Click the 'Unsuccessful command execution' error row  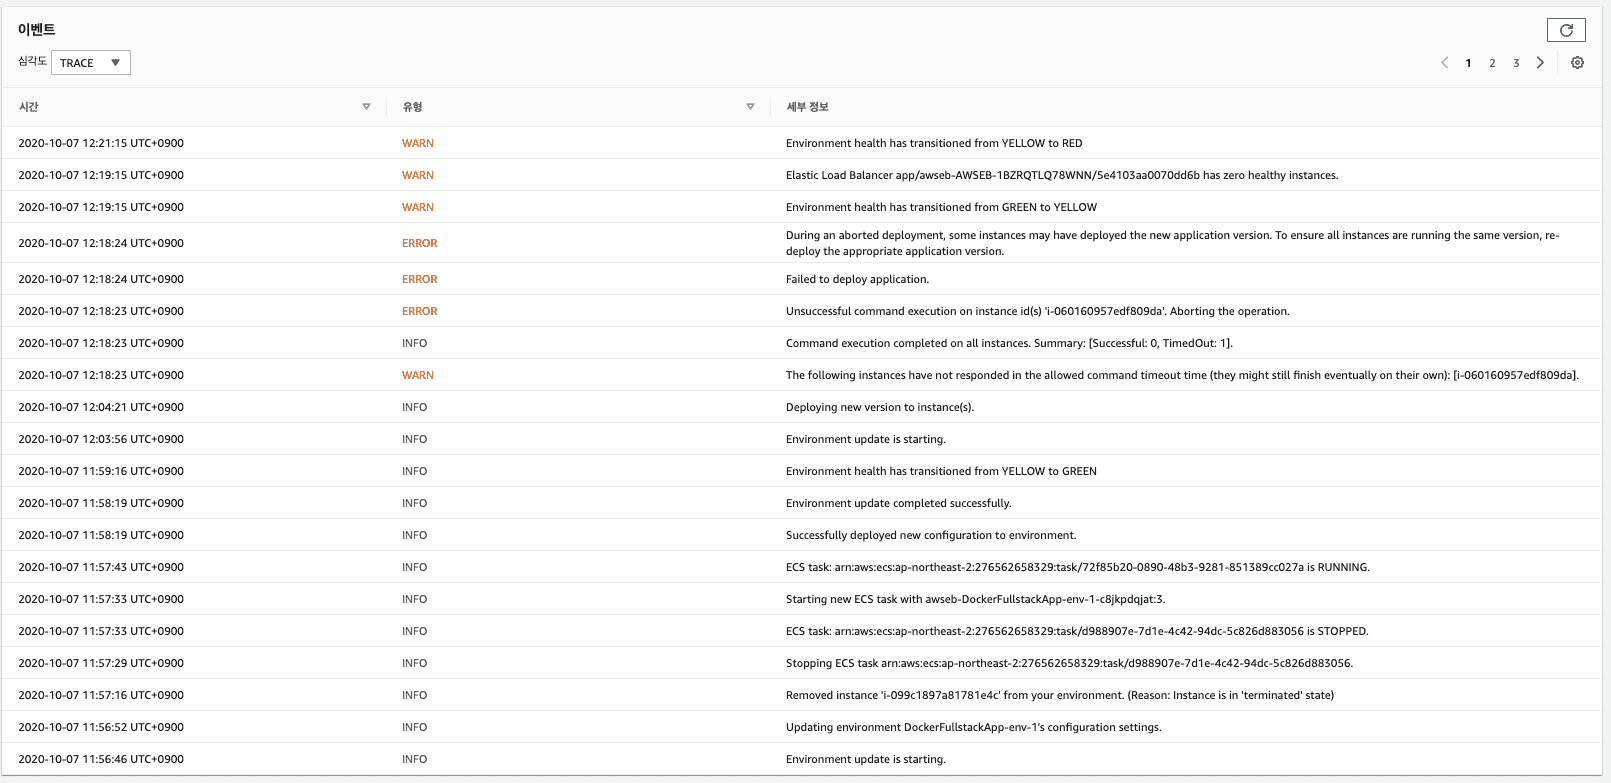pyautogui.click(x=1037, y=311)
